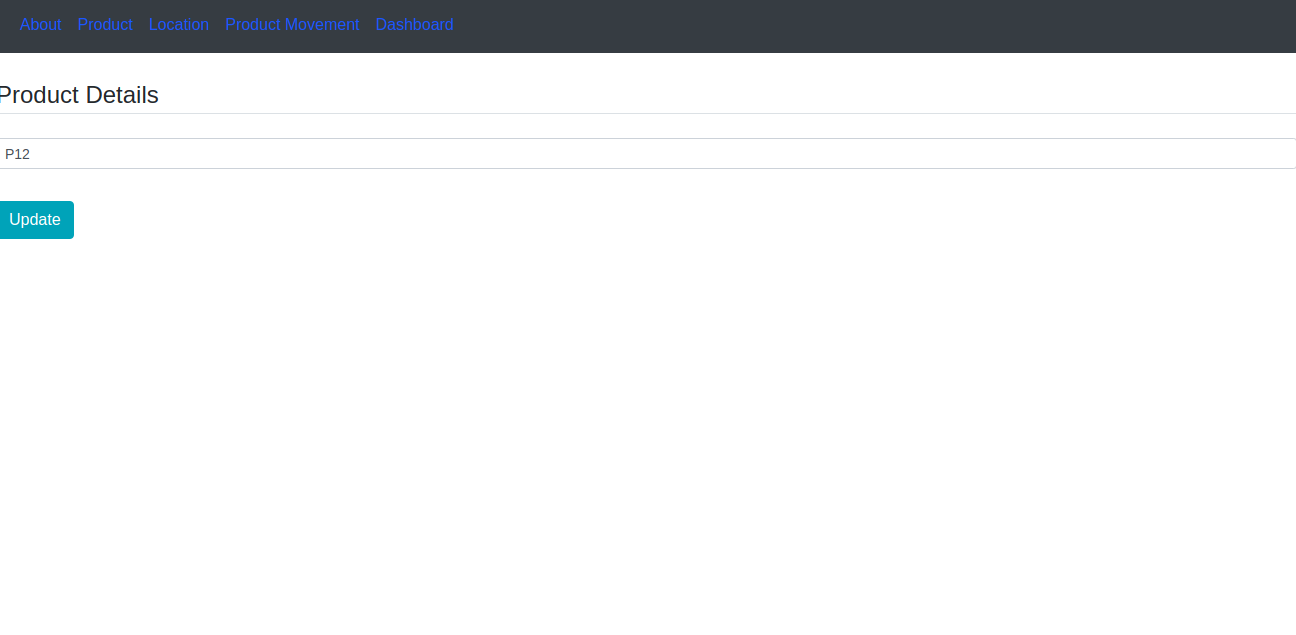Screen dimensions: 1296x635
Task: Click the Update button to save changes
Action: [35, 219]
